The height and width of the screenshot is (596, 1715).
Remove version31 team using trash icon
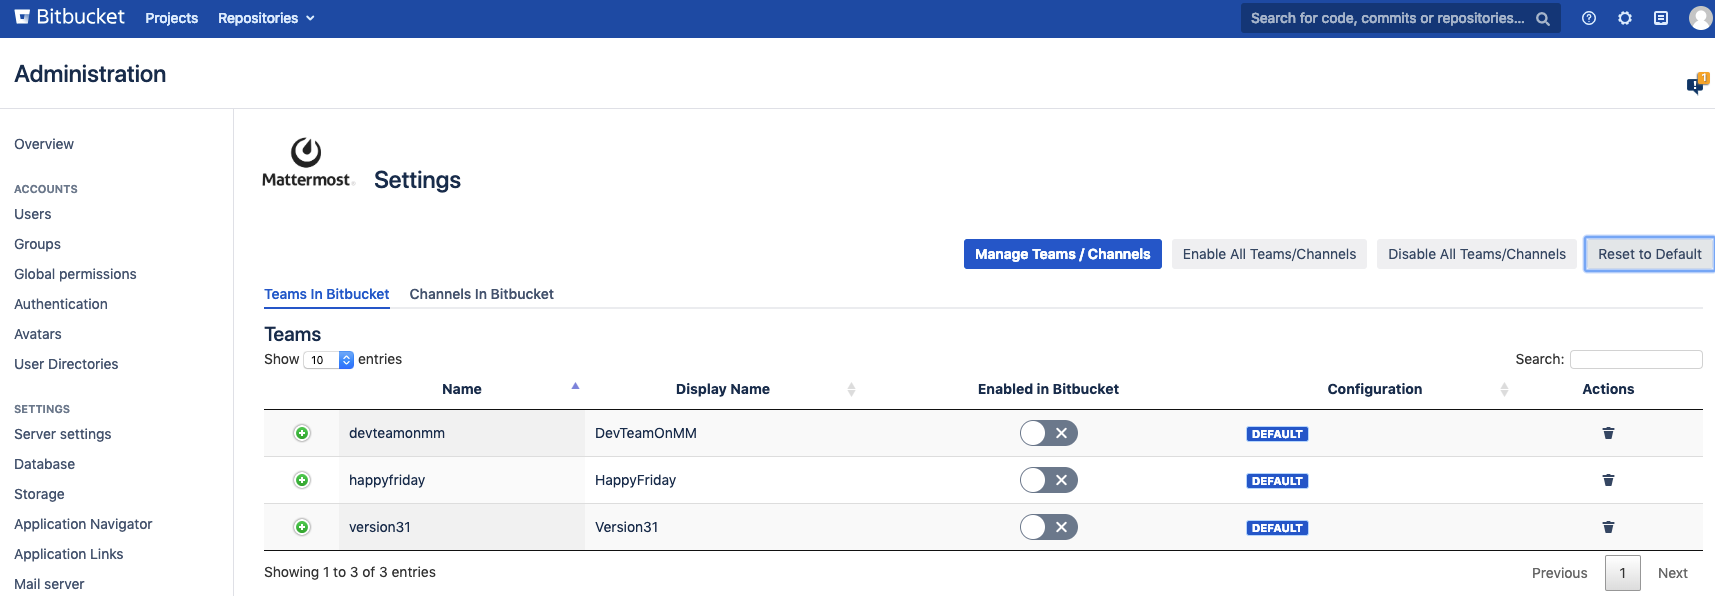[1608, 527]
